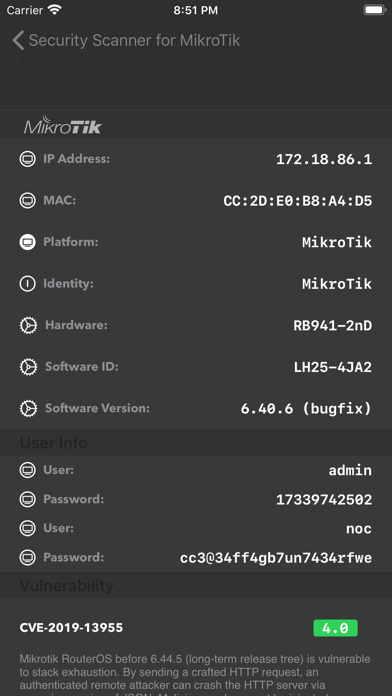
Task: Select the filled monitor icon beside Platform
Action: pos(28,242)
